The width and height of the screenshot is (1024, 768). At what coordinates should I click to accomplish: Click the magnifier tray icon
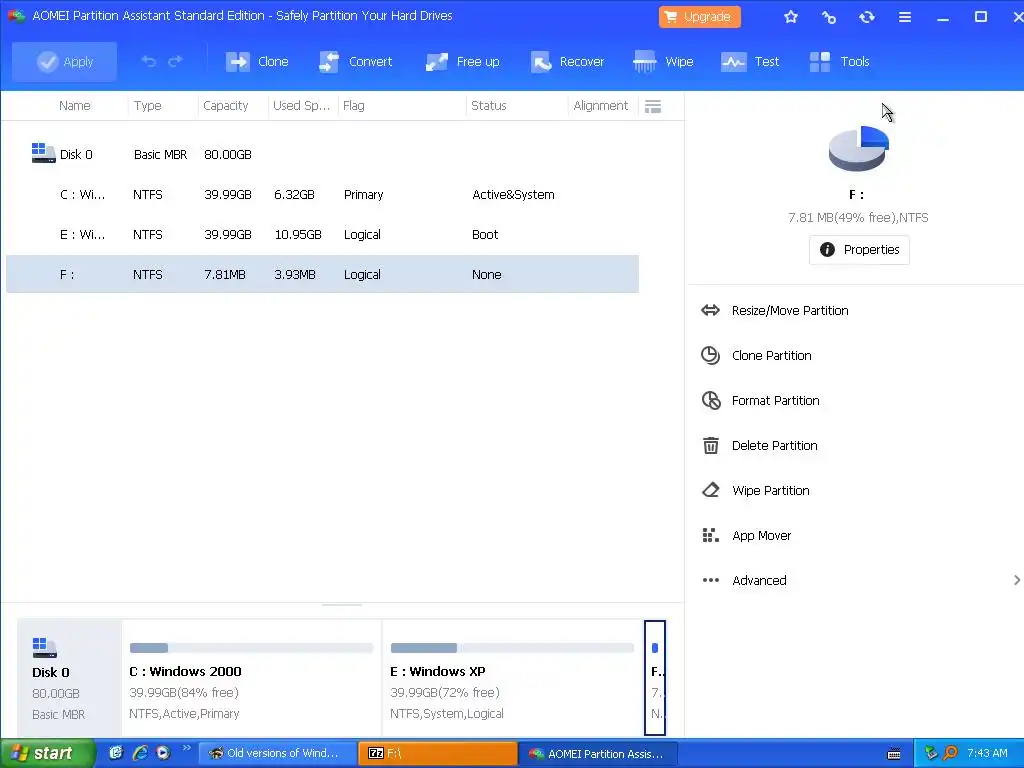pyautogui.click(x=951, y=754)
